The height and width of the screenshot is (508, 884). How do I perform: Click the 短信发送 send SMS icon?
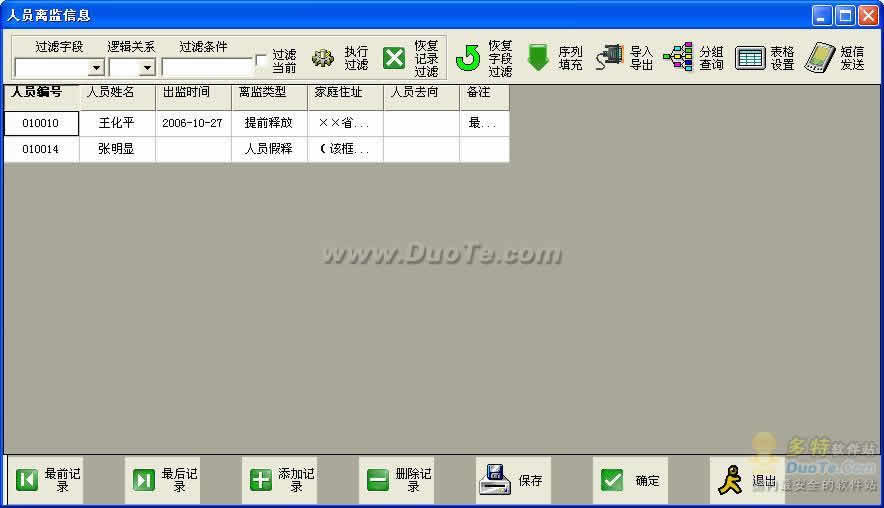820,58
